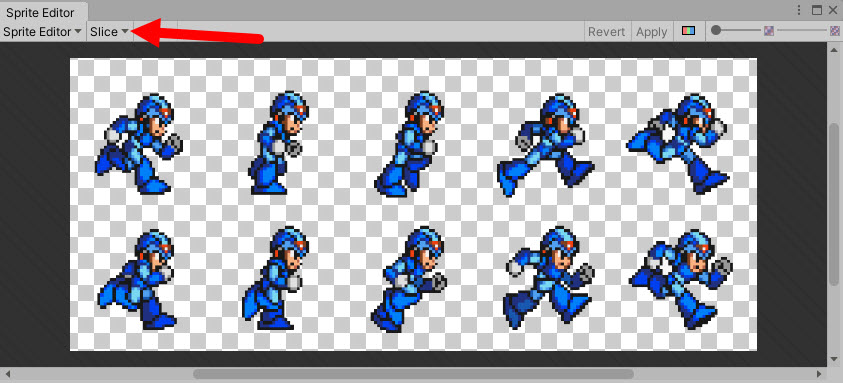
Task: Select the third sprite in top row
Action: 409,144
